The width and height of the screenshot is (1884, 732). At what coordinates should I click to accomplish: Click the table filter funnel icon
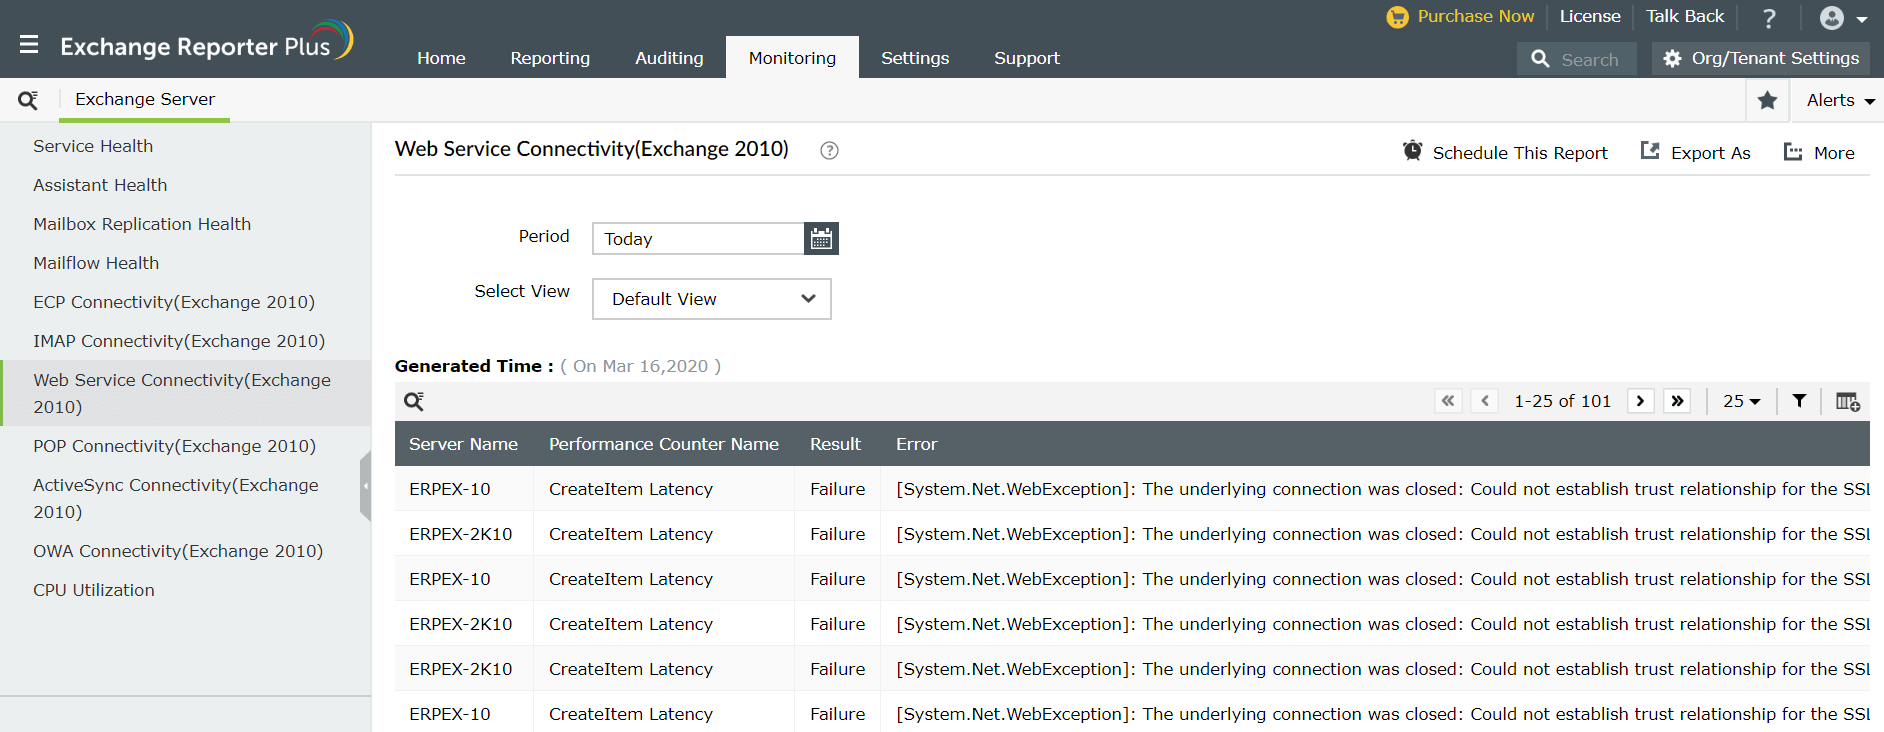1799,401
